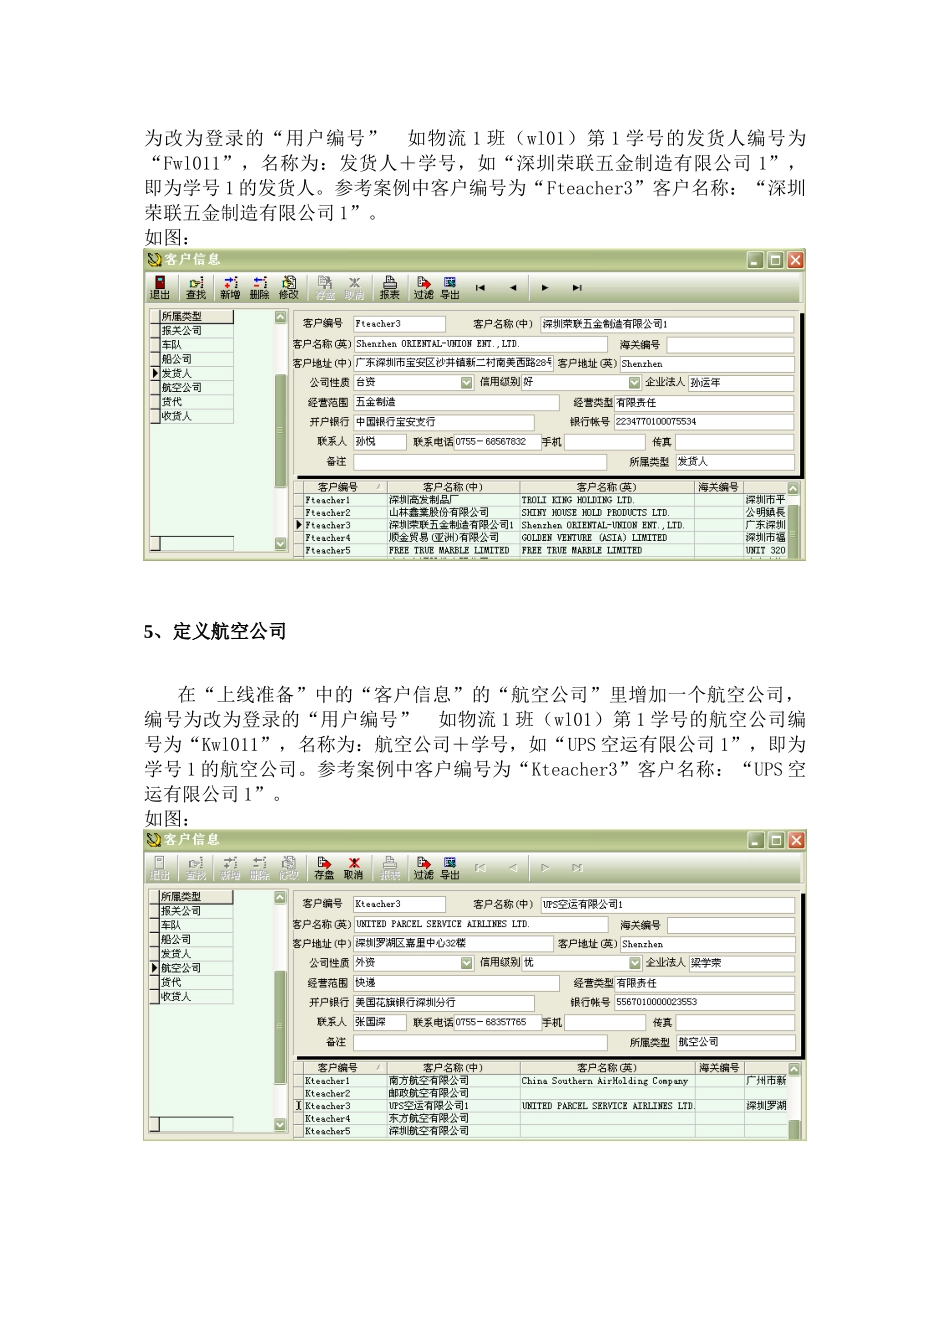Click 新增 icon in the Fteacher3 window toolbar

(230, 287)
